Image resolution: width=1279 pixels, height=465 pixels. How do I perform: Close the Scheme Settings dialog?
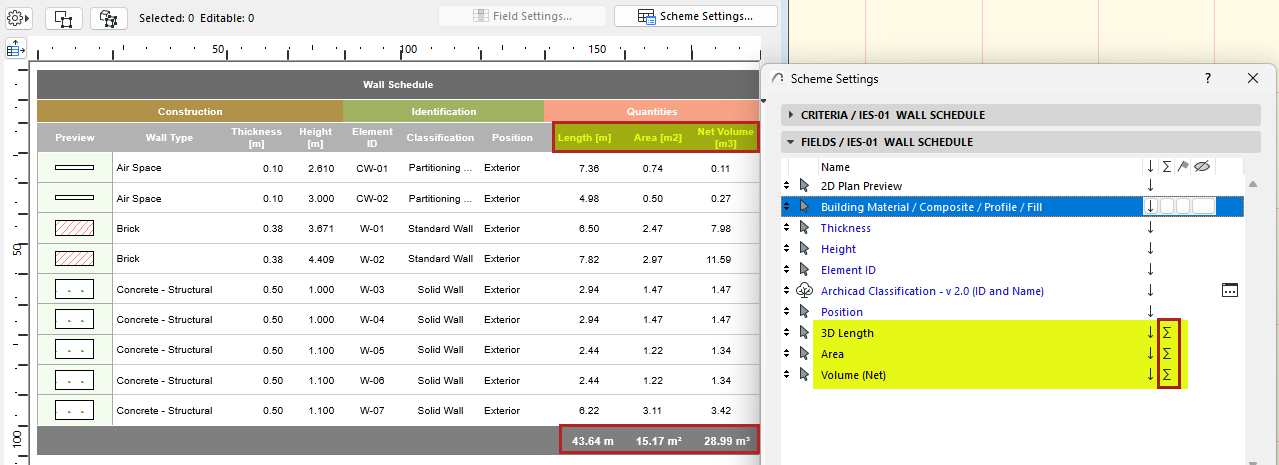click(x=1252, y=78)
